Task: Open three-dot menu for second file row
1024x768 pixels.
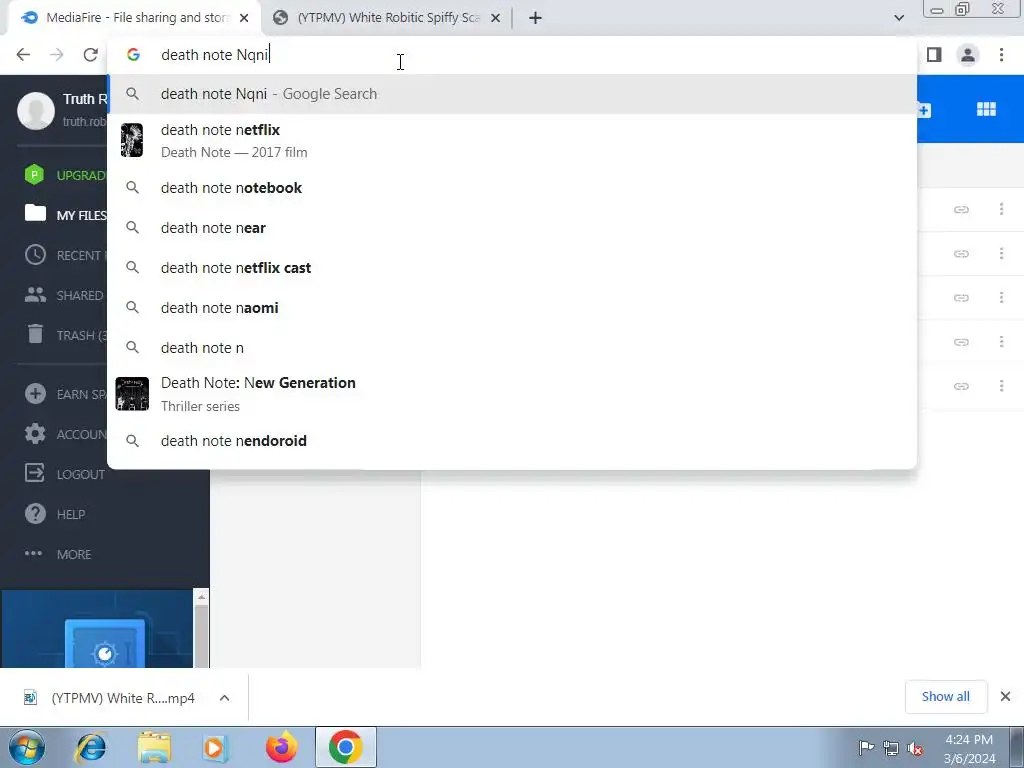Action: 1001,253
